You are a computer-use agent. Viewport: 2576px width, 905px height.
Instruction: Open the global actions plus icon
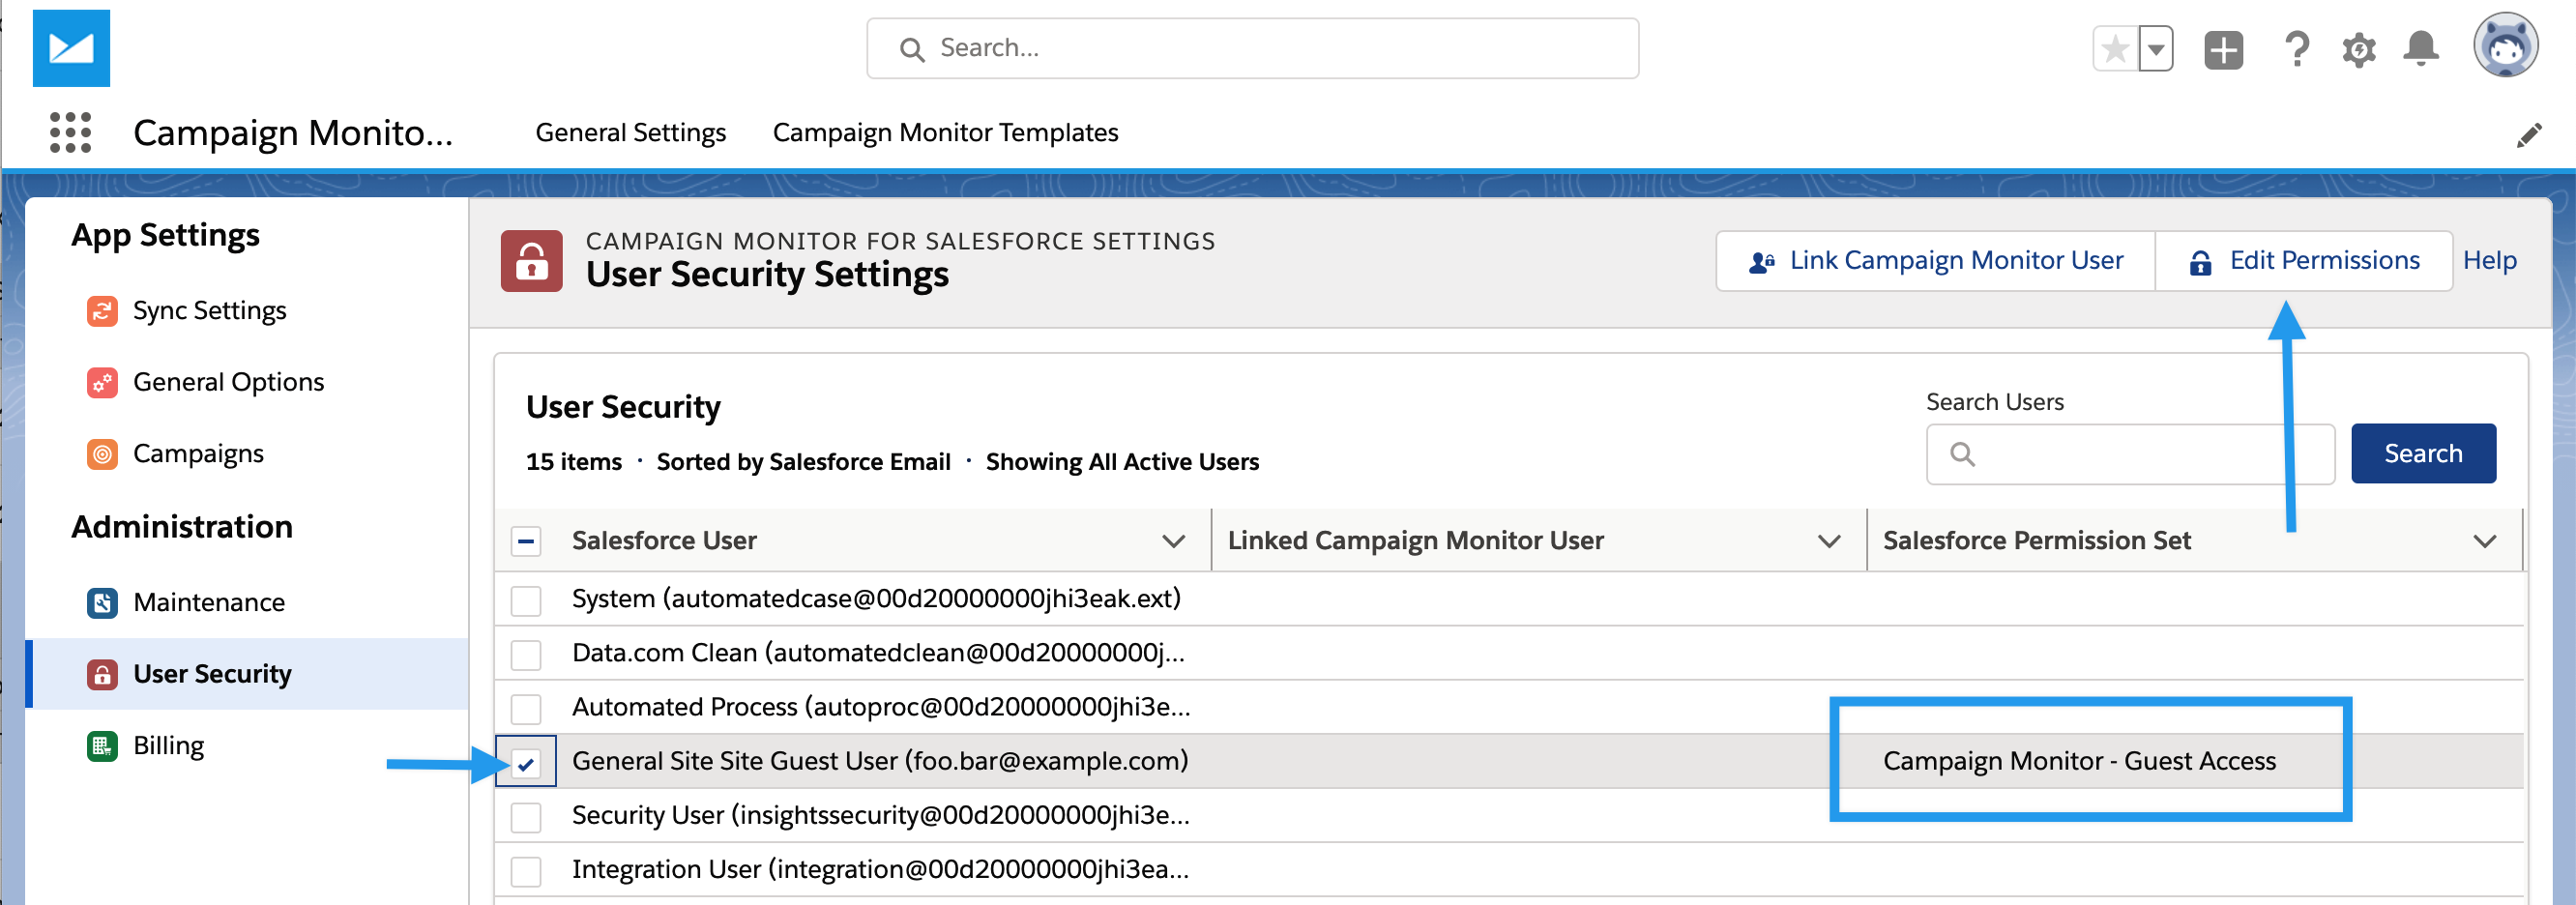[2223, 49]
